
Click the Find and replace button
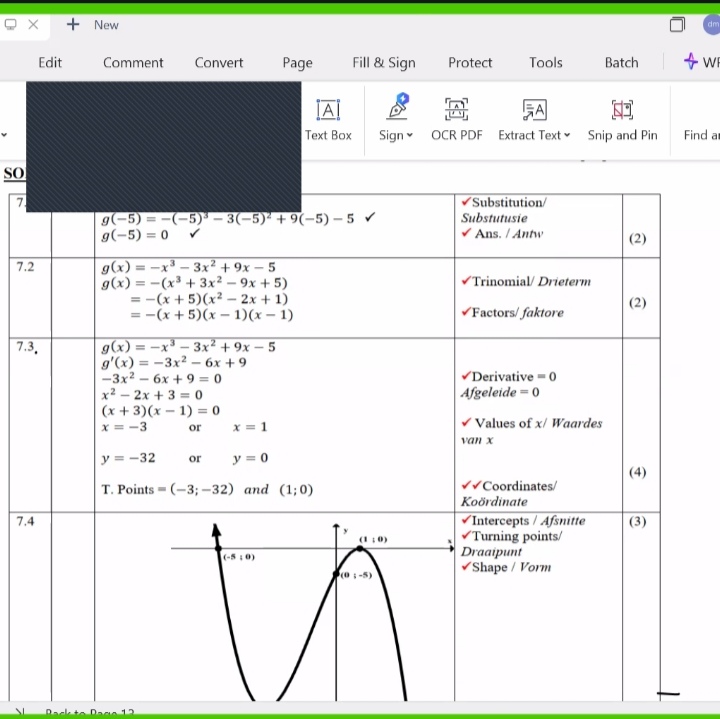click(700, 135)
